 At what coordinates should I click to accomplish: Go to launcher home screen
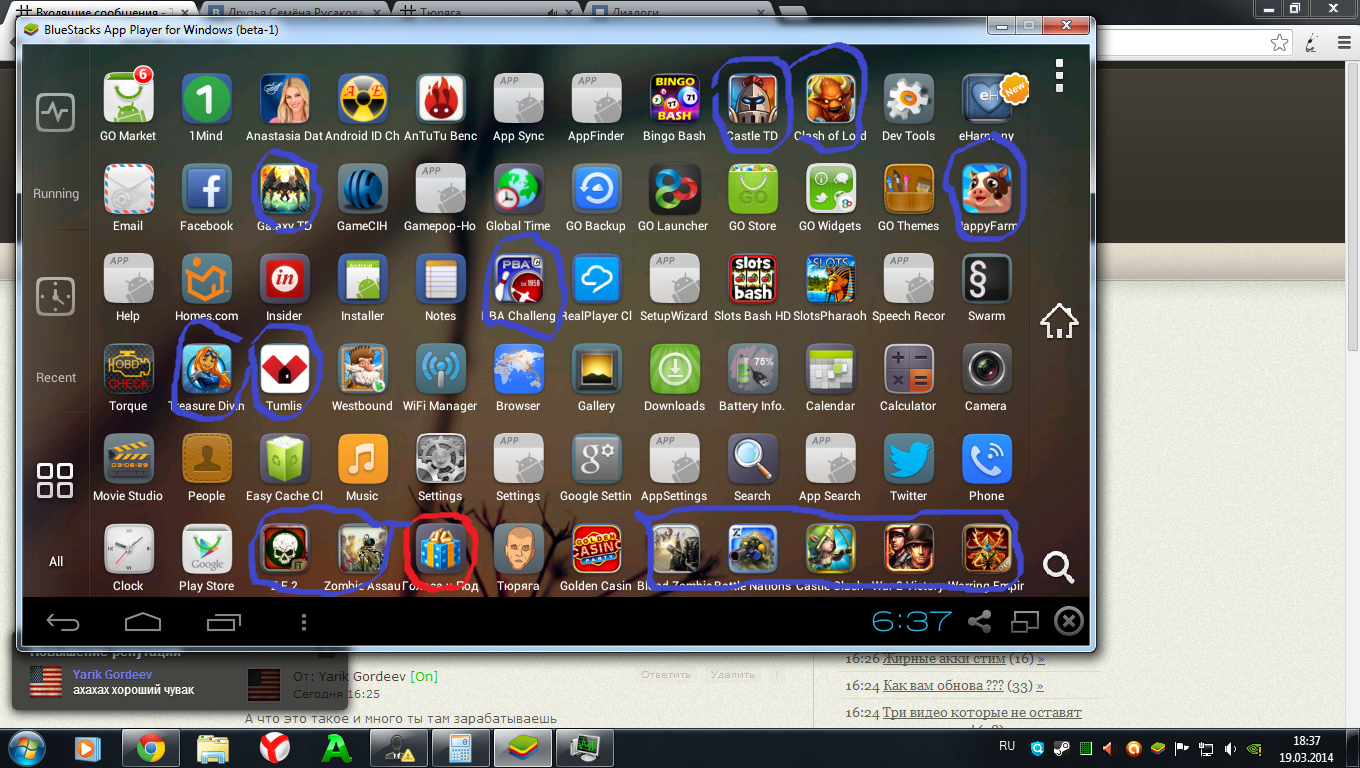tap(1059, 321)
